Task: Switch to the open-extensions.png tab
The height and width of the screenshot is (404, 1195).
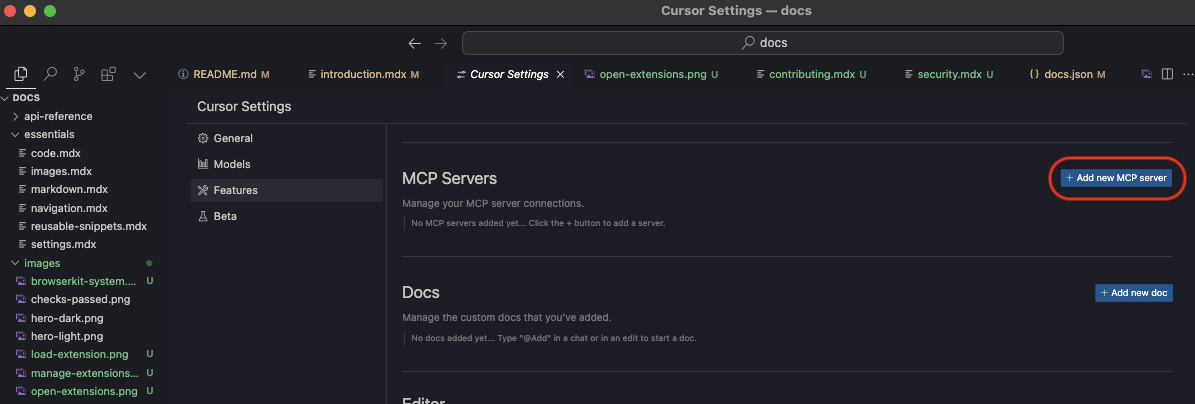Action: [x=652, y=75]
